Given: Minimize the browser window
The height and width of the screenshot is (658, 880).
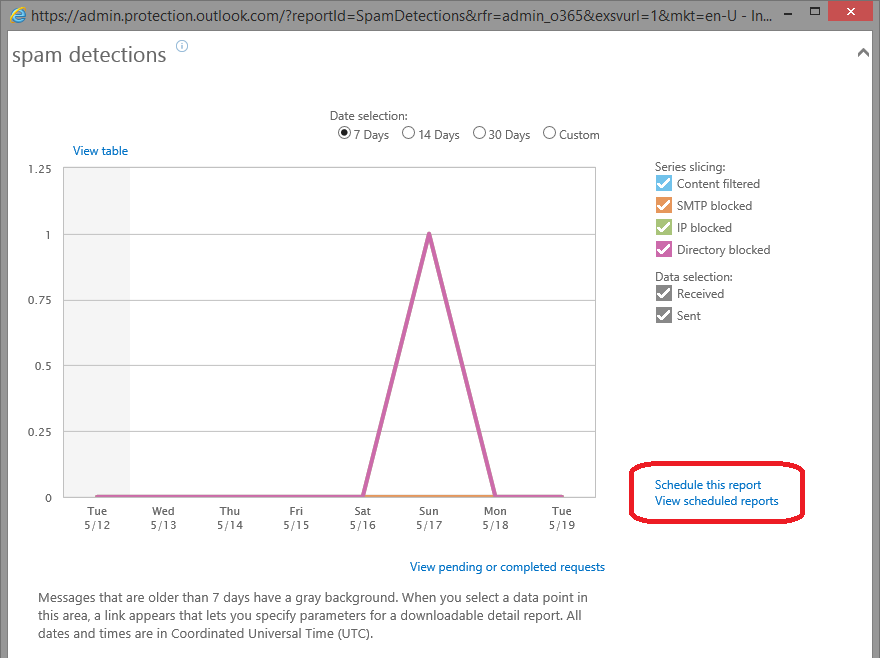Looking at the screenshot, I should point(788,12).
